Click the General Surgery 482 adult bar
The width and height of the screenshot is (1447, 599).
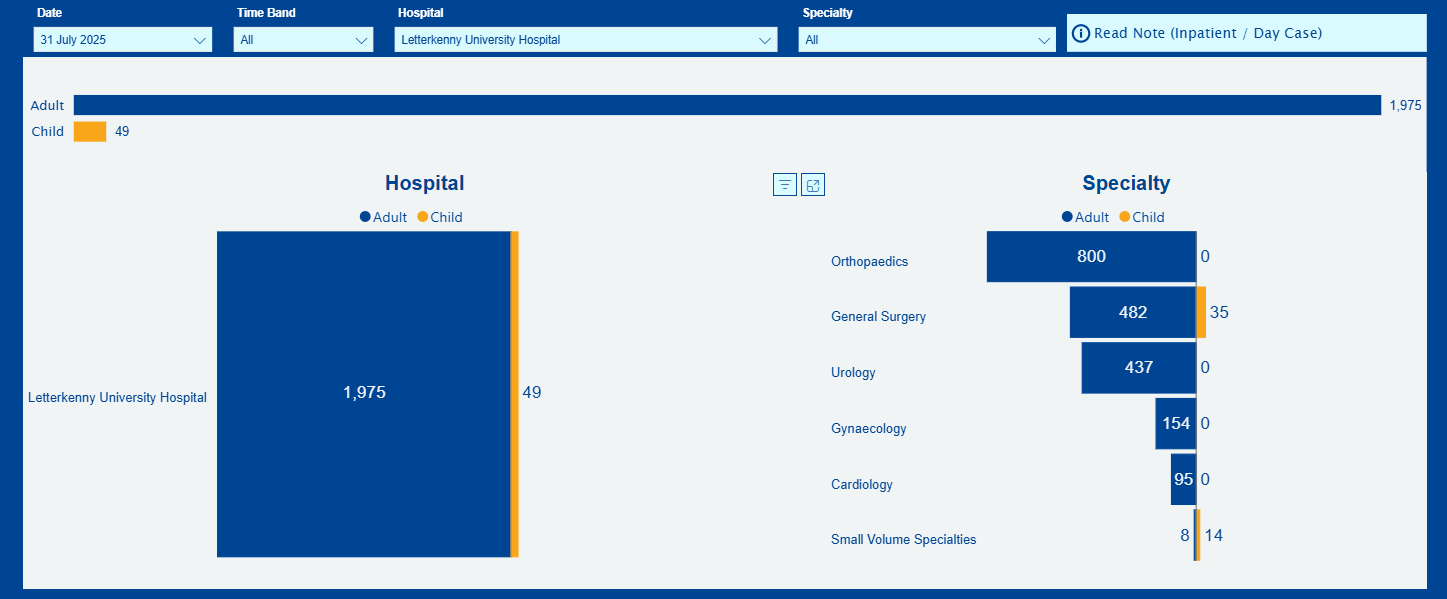(x=1132, y=312)
